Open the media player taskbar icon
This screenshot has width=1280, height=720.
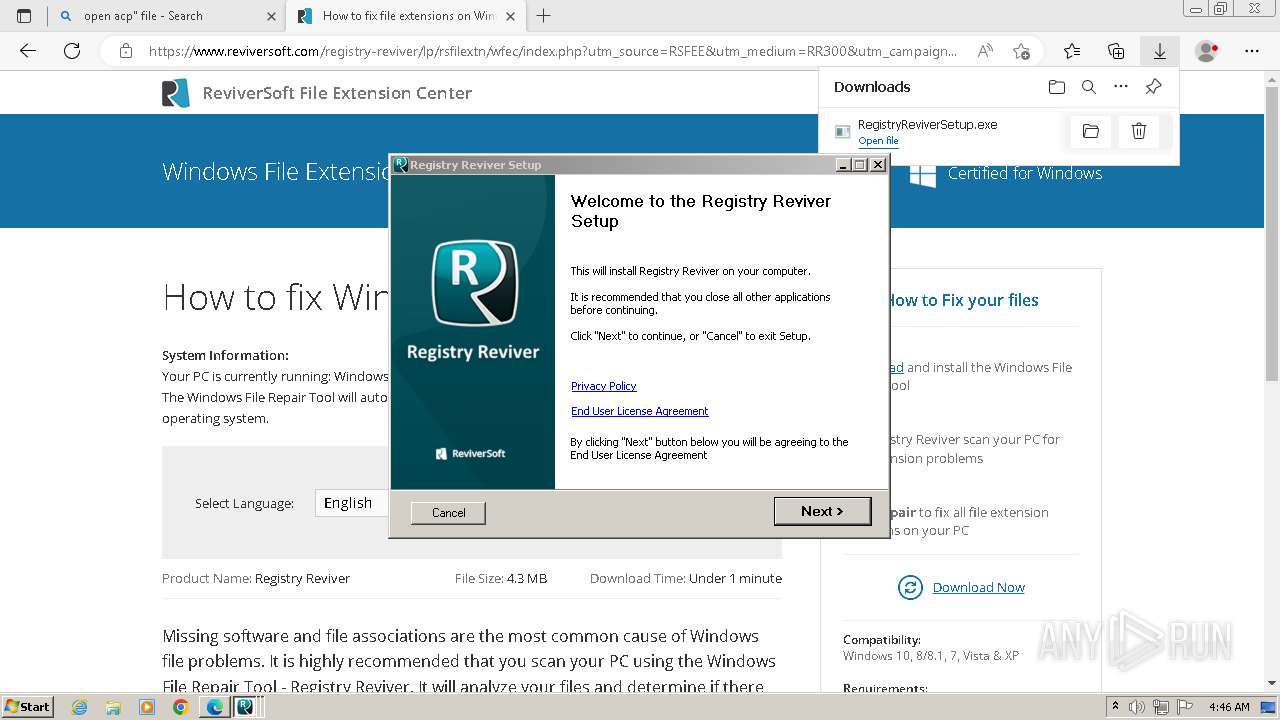[147, 707]
